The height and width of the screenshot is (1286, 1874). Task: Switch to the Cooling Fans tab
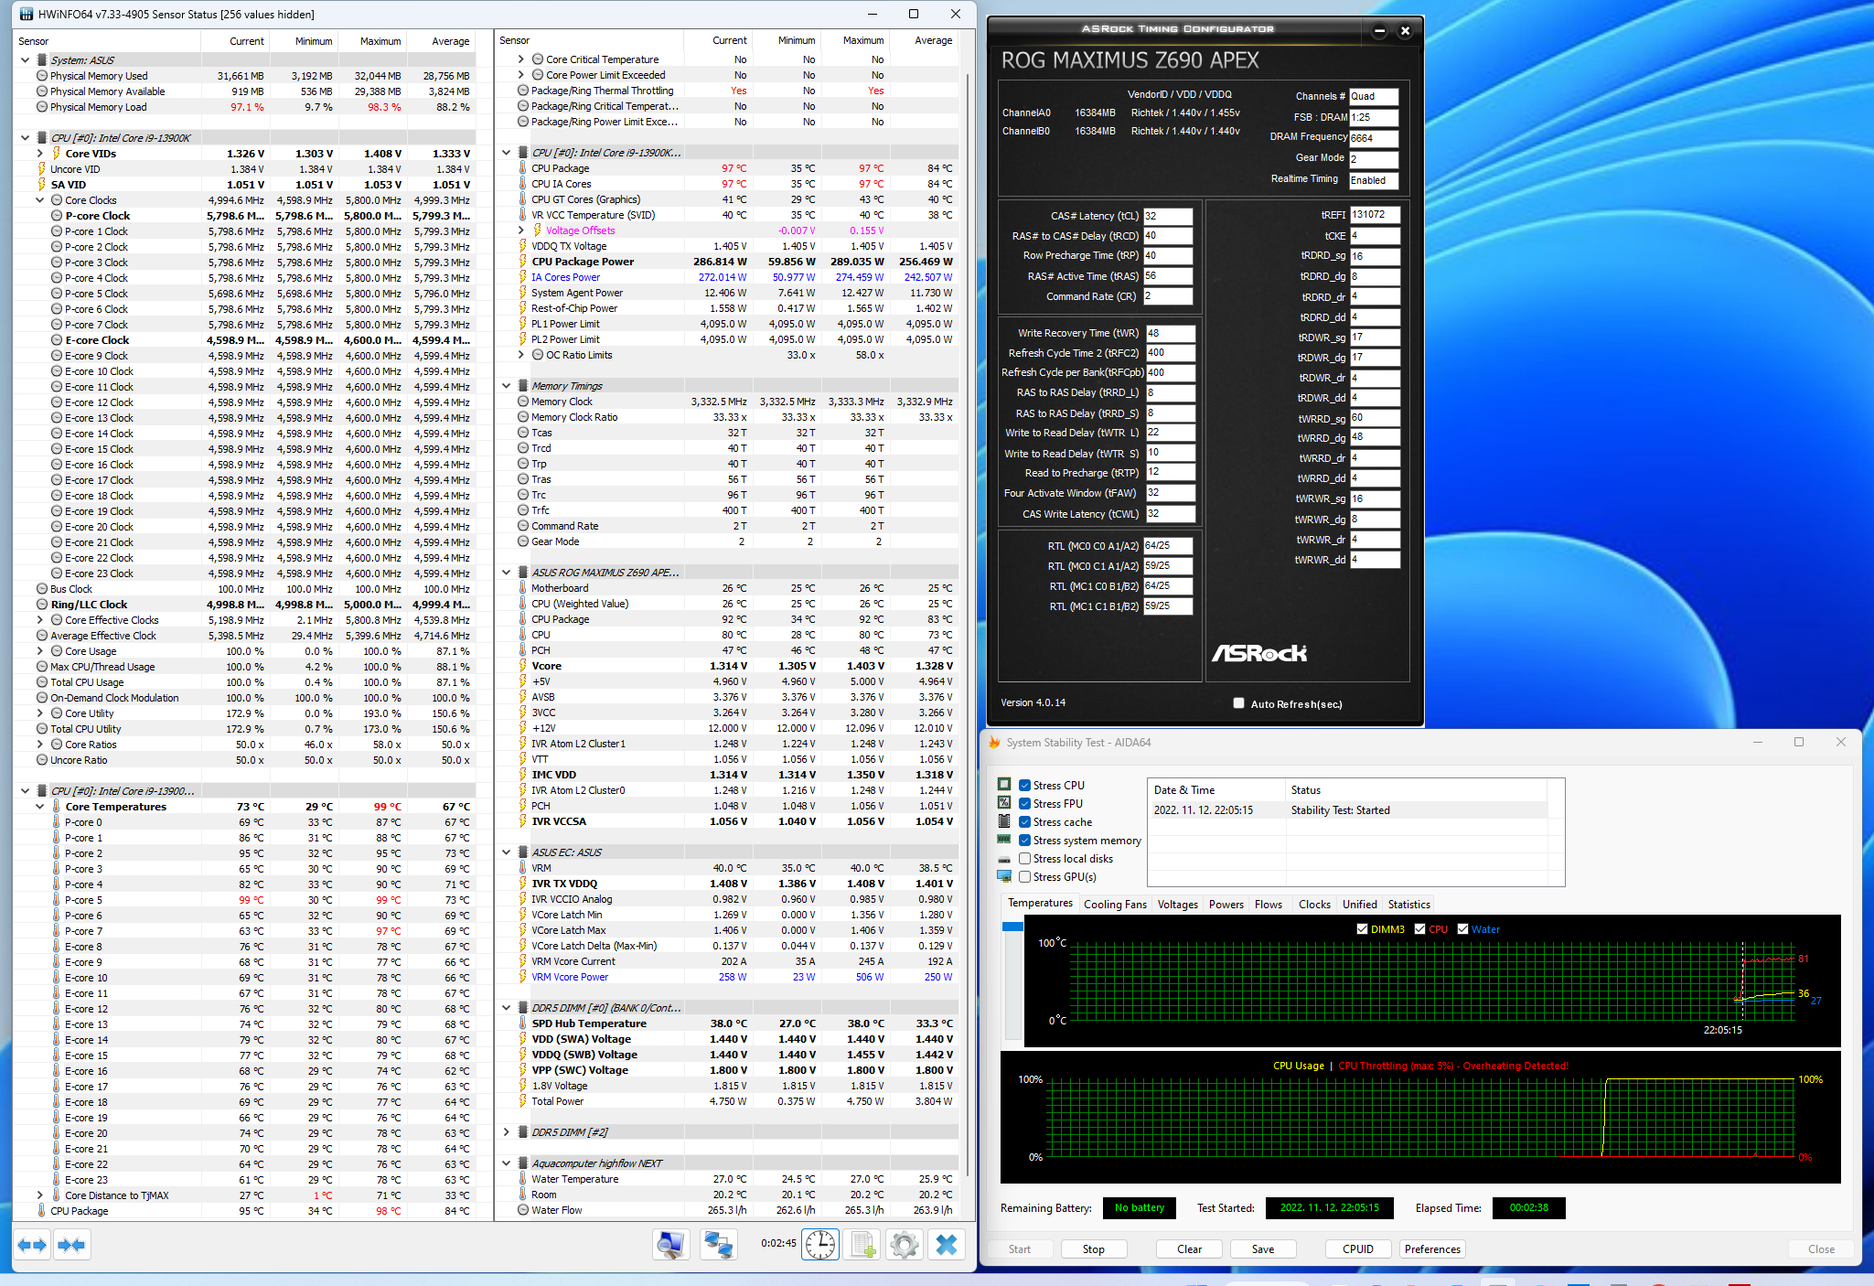[x=1115, y=904]
